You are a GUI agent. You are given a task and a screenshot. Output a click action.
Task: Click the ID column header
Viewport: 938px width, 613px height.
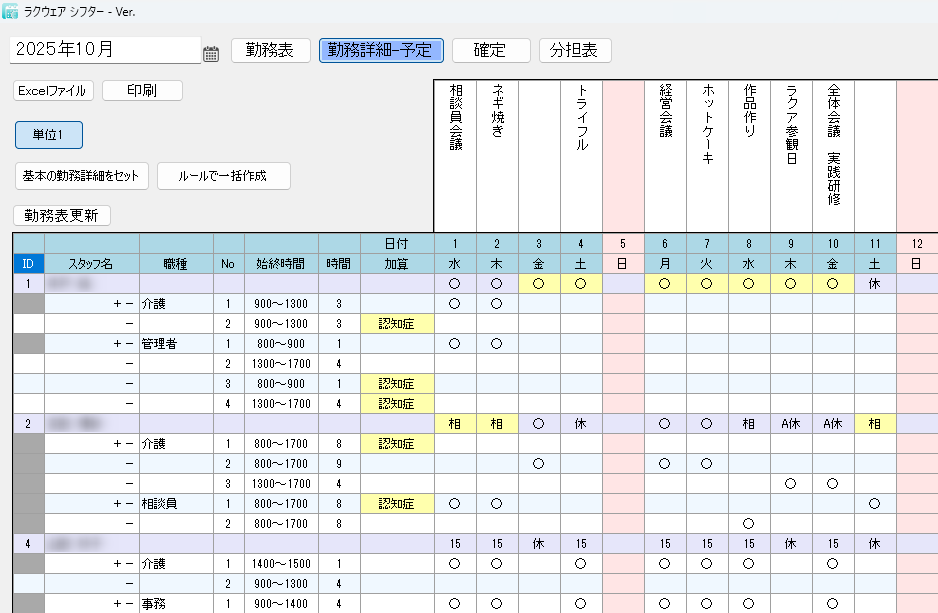pyautogui.click(x=28, y=264)
